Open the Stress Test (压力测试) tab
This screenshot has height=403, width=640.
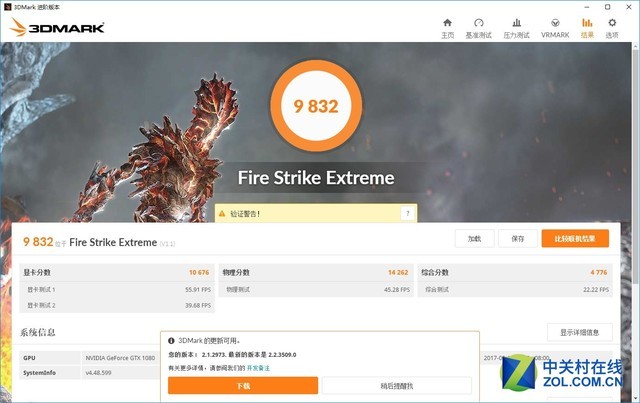516,28
